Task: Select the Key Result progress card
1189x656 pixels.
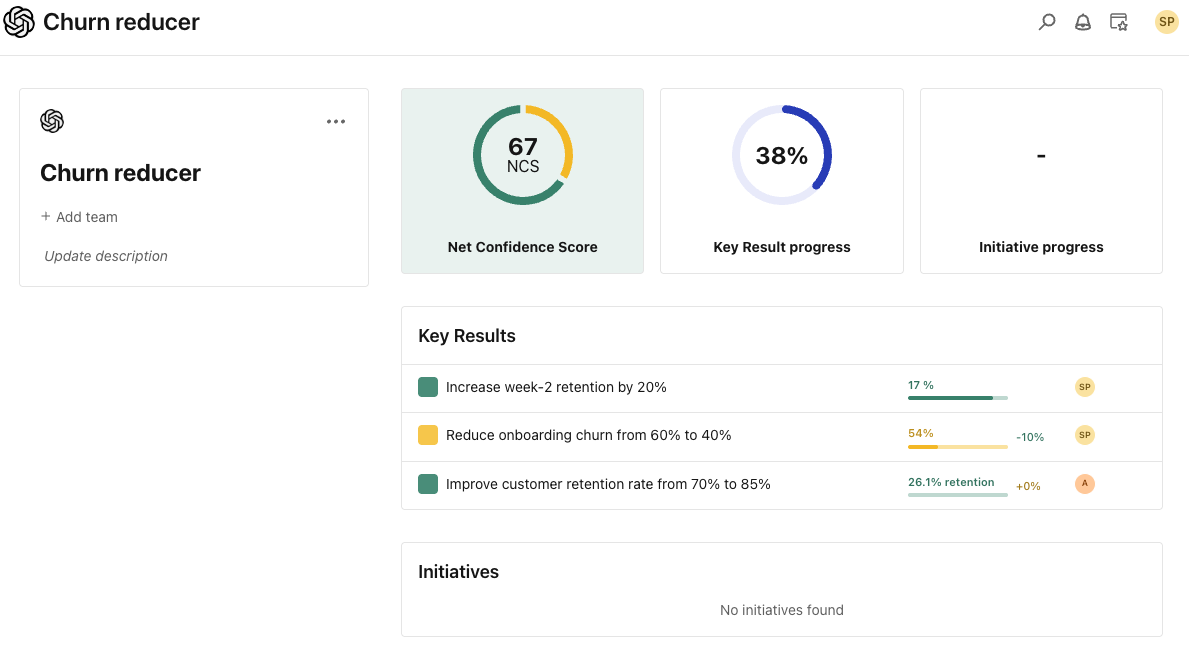Action: click(781, 180)
